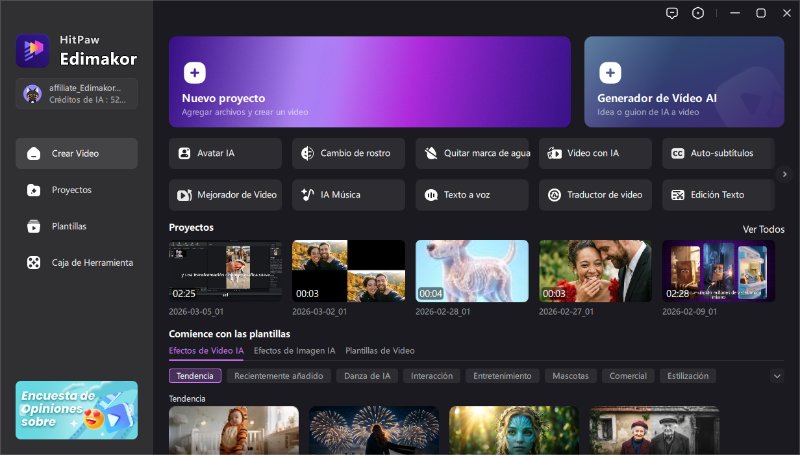
Task: Open the 2026-02-28_01 dog skeleton project
Action: point(472,271)
